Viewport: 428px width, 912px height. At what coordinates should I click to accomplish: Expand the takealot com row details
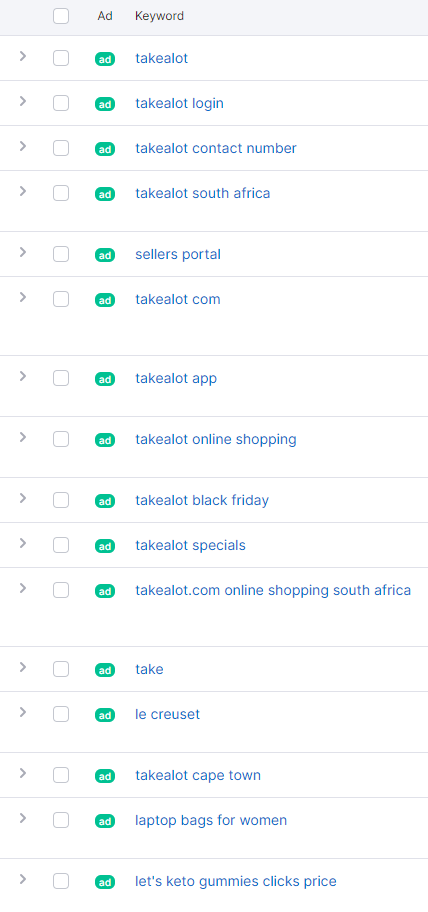click(23, 297)
